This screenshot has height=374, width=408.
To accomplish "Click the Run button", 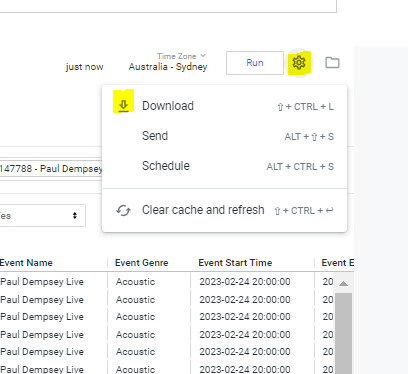I will pyautogui.click(x=255, y=63).
